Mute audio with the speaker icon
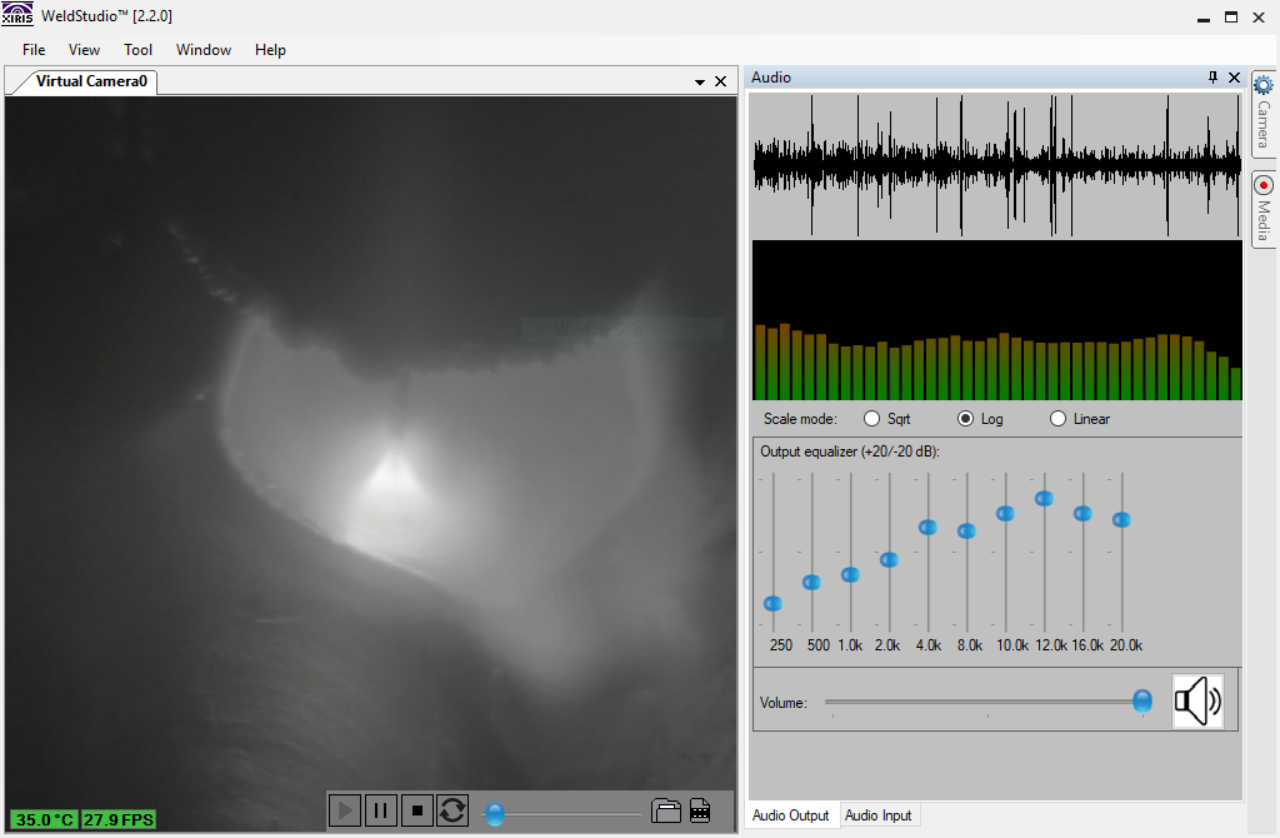 (x=1198, y=701)
